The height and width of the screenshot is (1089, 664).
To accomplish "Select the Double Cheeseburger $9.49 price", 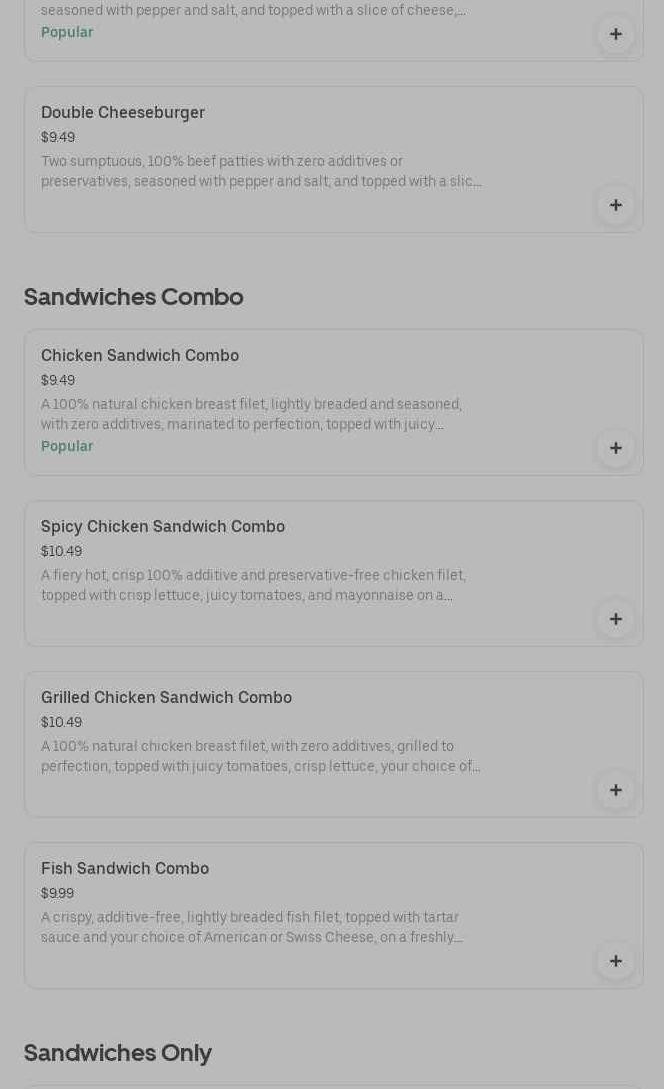I will [x=58, y=137].
